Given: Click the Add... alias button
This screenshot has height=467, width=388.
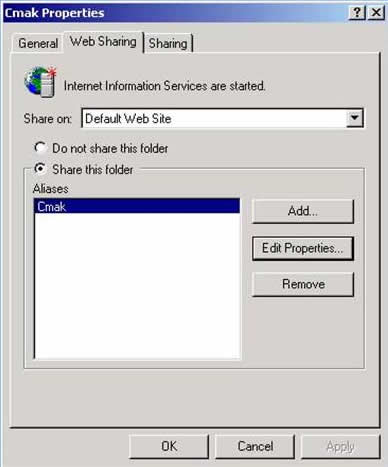Looking at the screenshot, I should coord(303,211).
